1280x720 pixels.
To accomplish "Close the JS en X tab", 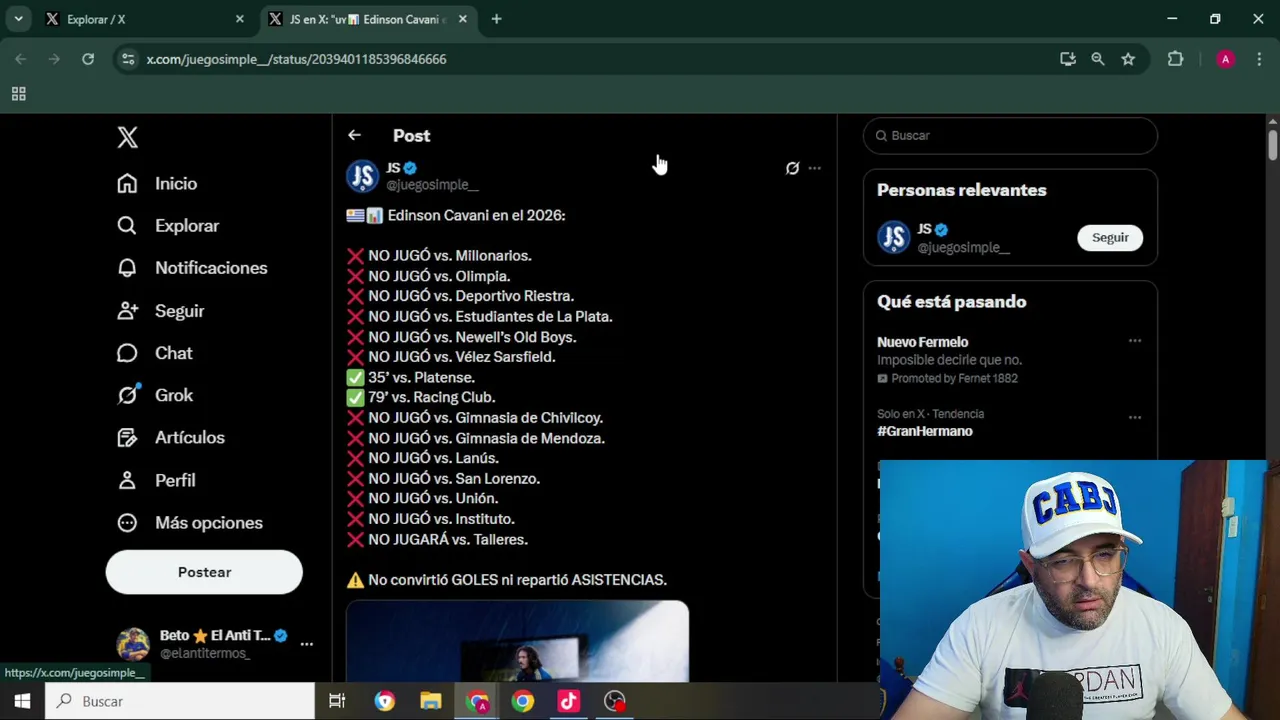I will 462,19.
